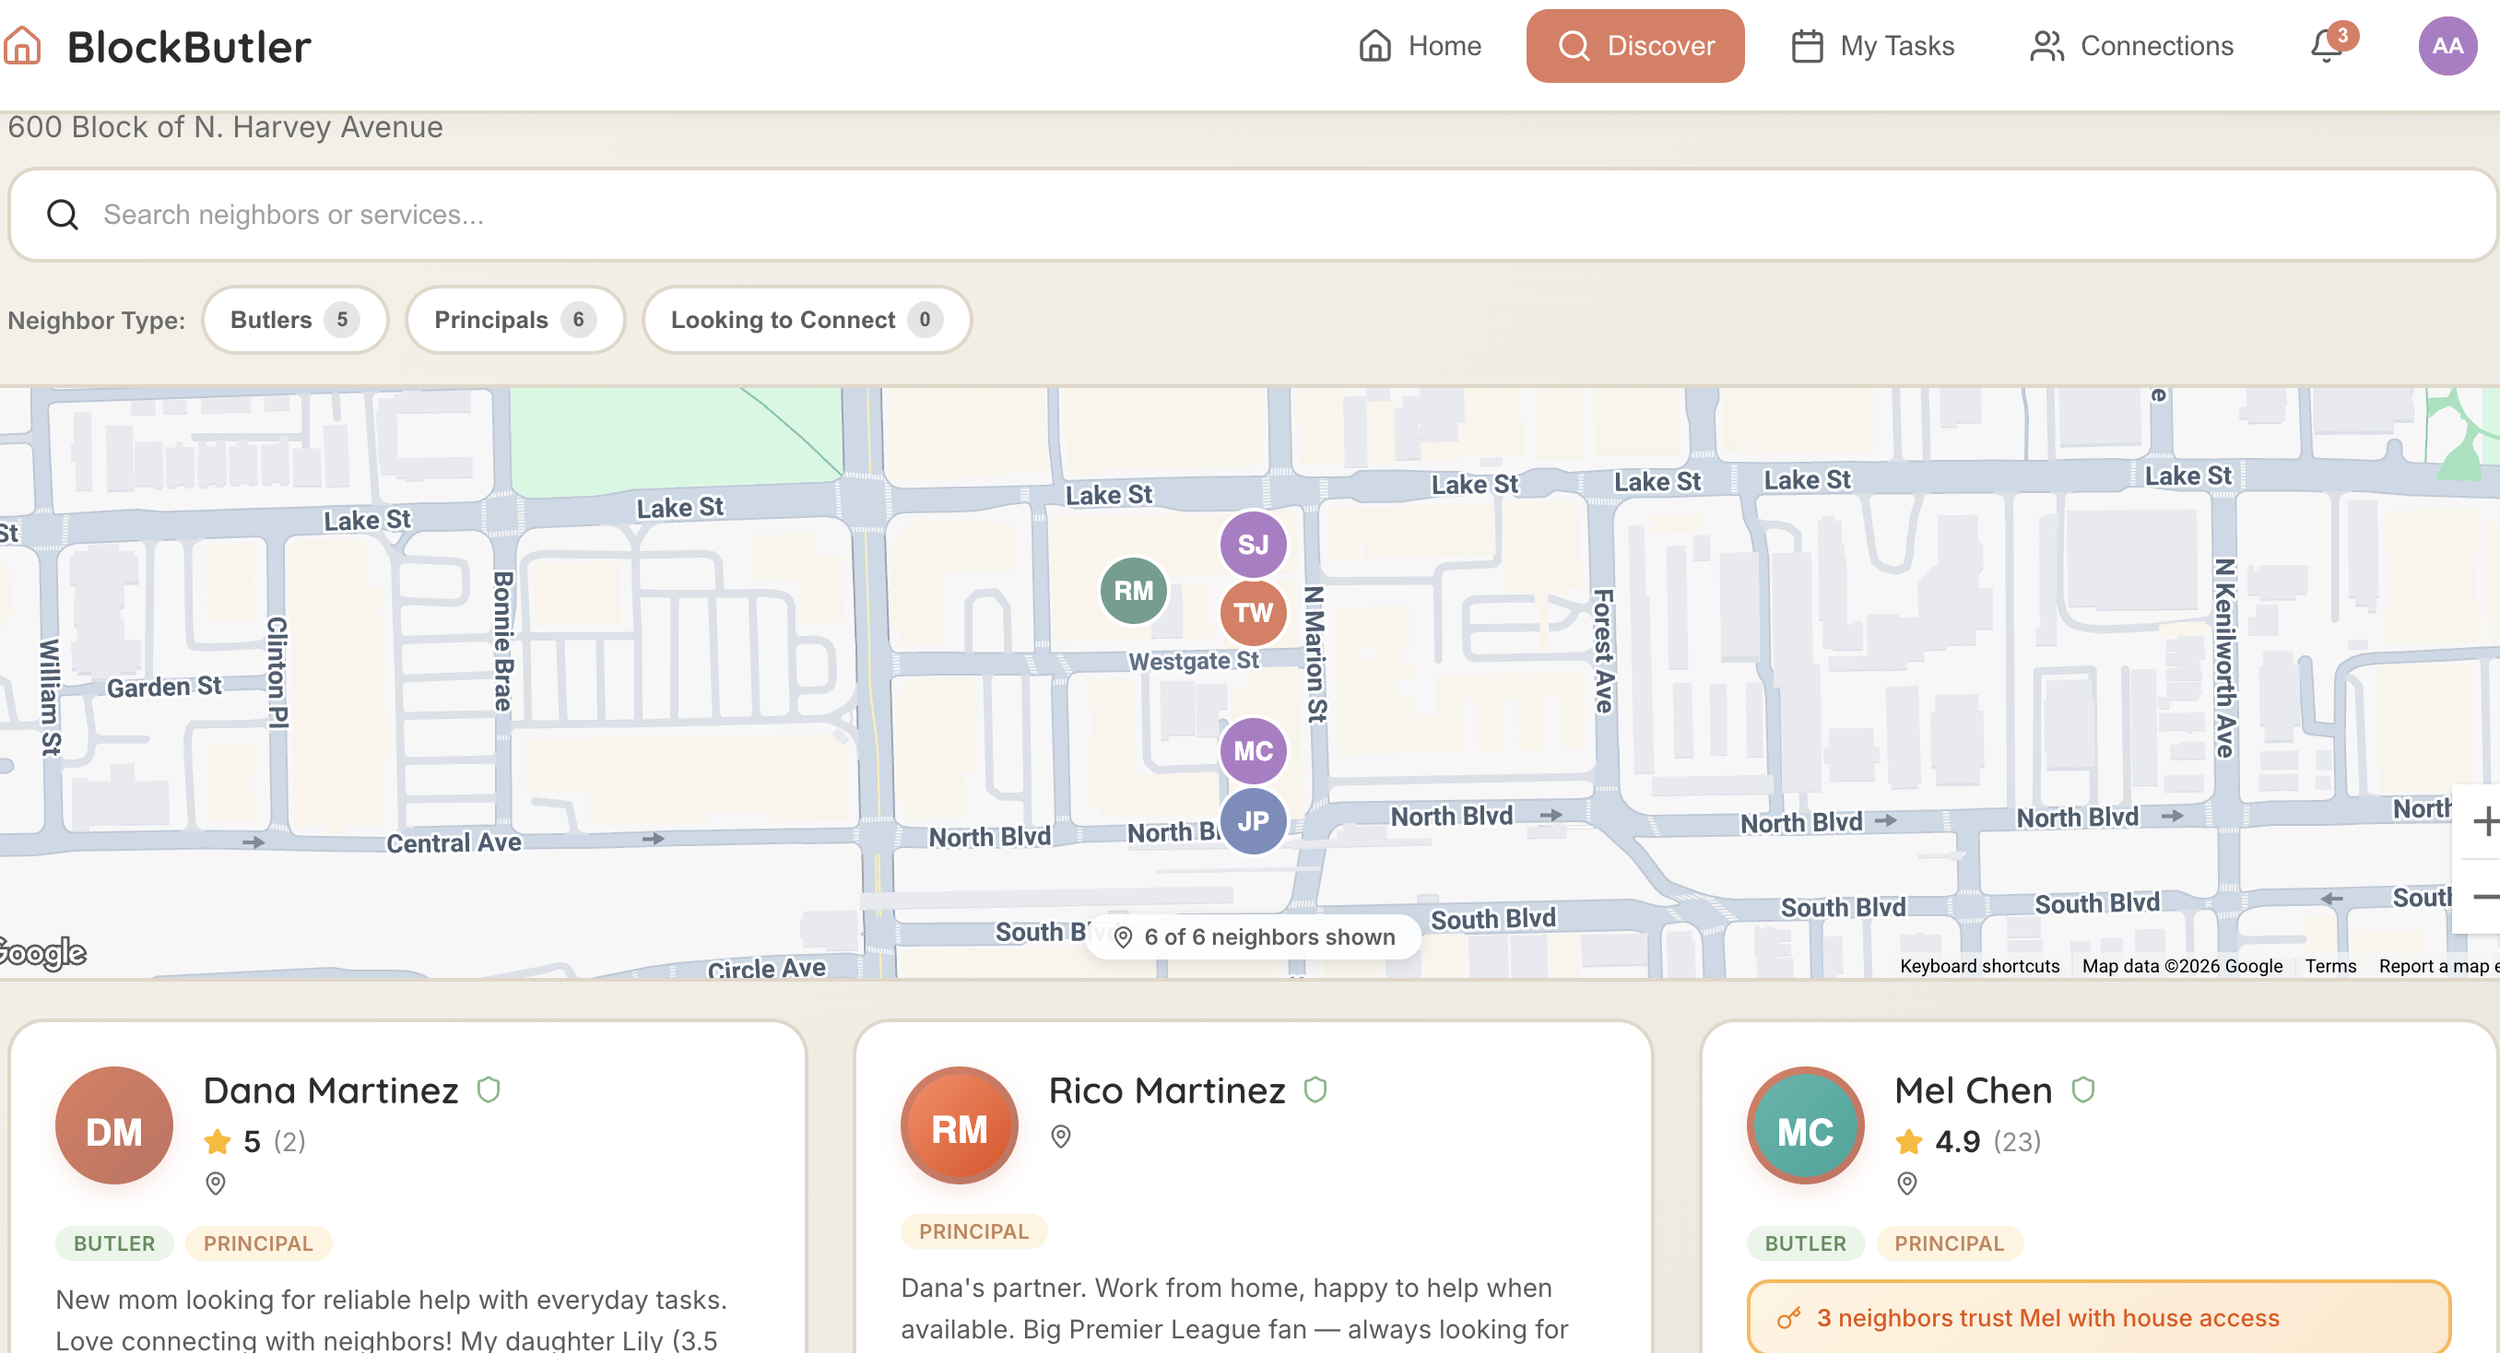Open the notifications bell icon
2500x1353 pixels.
click(x=2327, y=46)
